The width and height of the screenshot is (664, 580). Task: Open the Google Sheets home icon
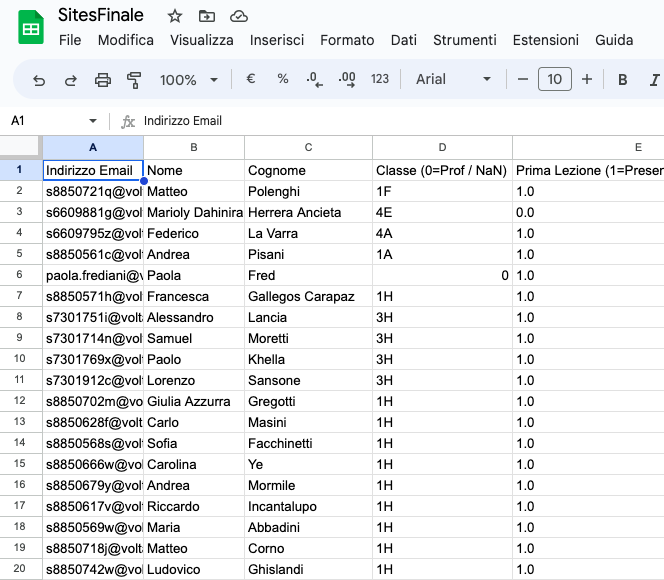31,28
